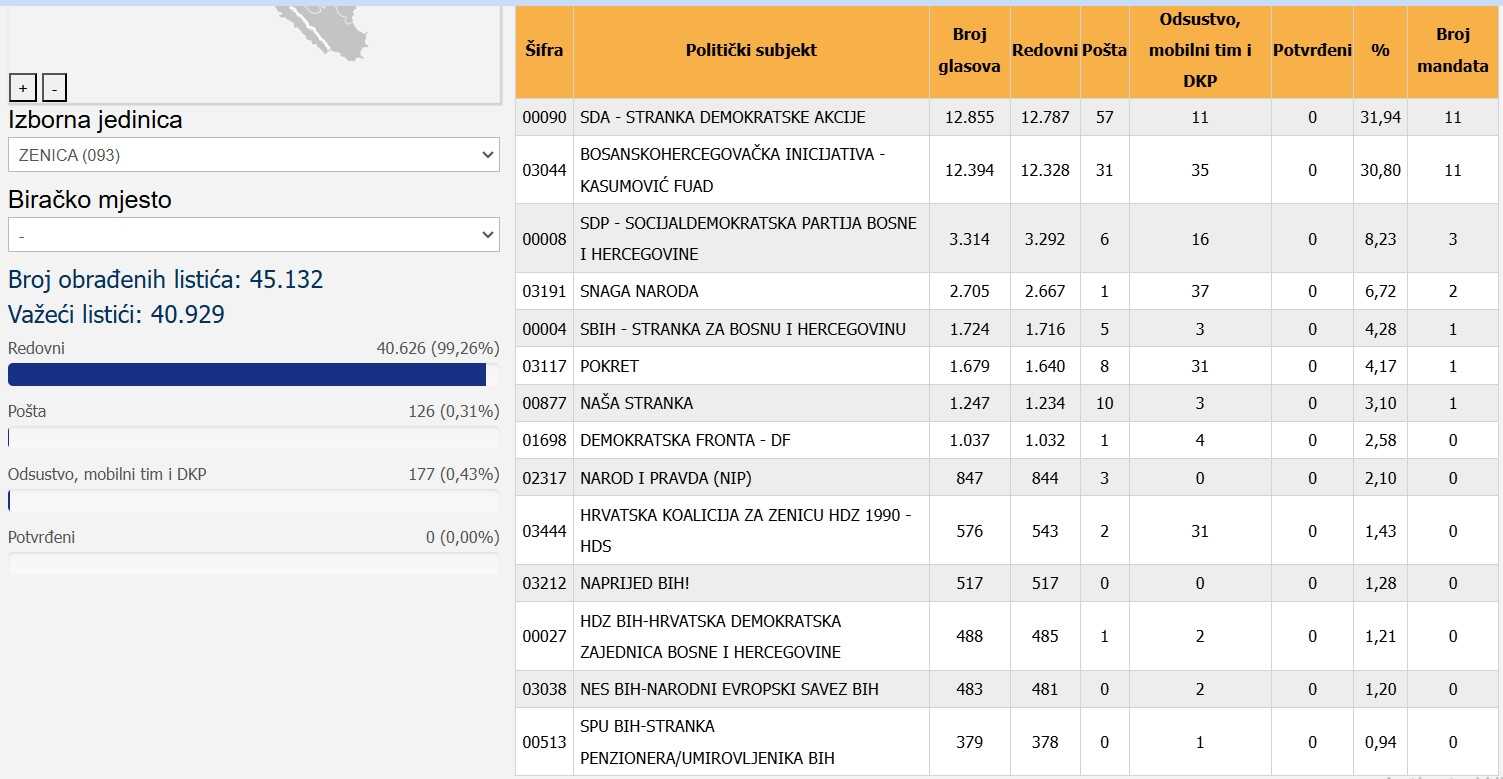Click the Potvrđeni column header
Viewport: 1503px width, 779px height.
[1311, 50]
